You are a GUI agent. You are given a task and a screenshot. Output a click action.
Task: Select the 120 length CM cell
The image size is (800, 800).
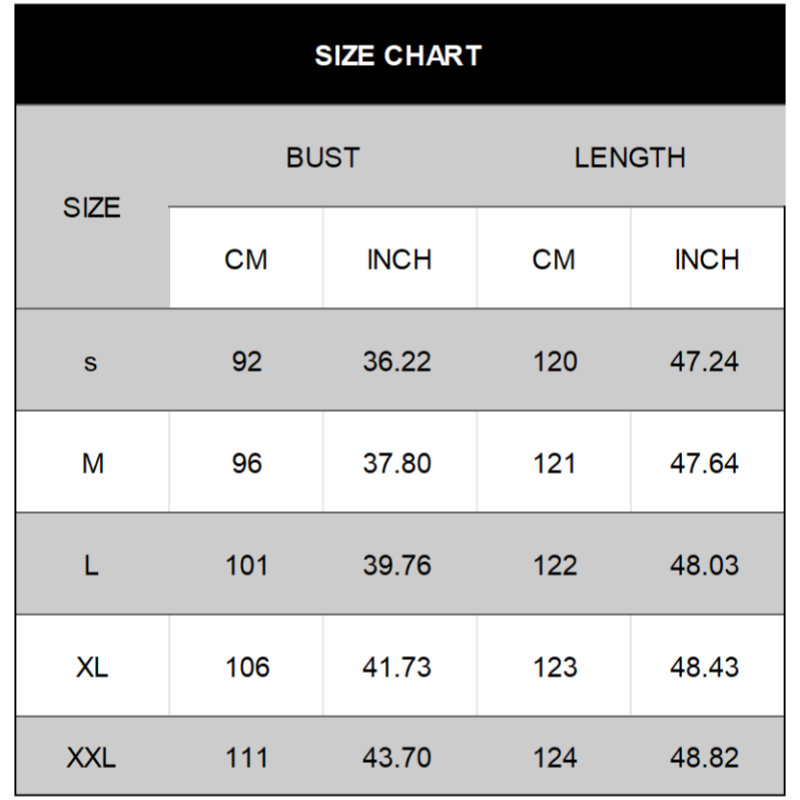pos(554,362)
